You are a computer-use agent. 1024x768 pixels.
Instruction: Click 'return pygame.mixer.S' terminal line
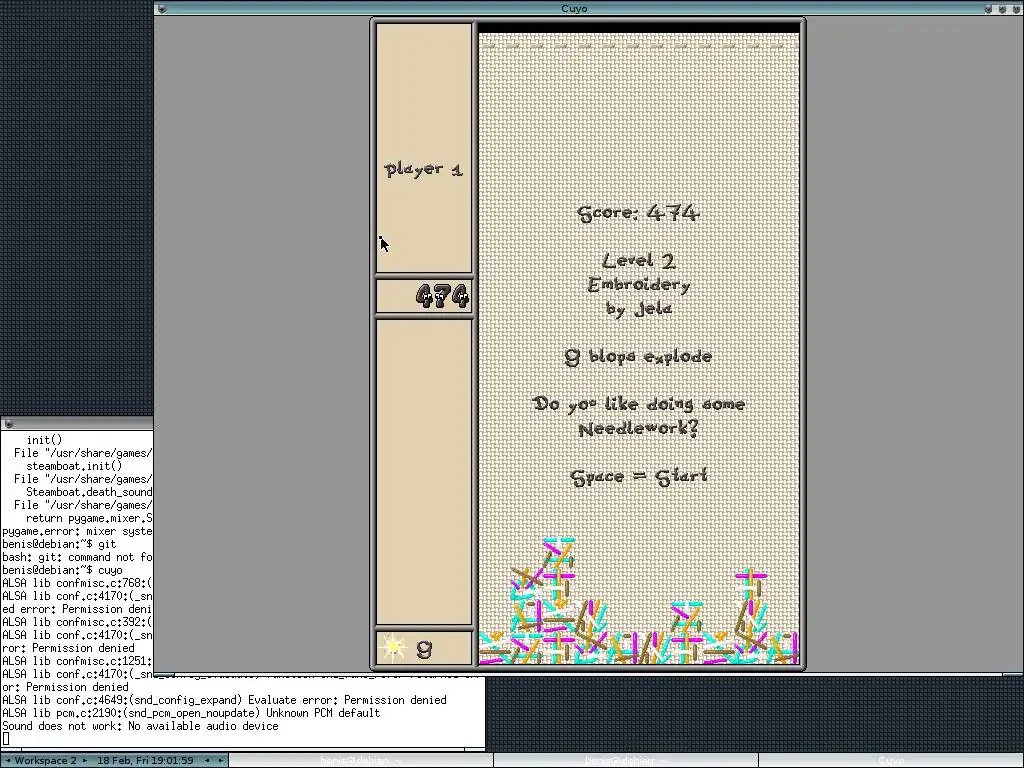click(x=89, y=518)
